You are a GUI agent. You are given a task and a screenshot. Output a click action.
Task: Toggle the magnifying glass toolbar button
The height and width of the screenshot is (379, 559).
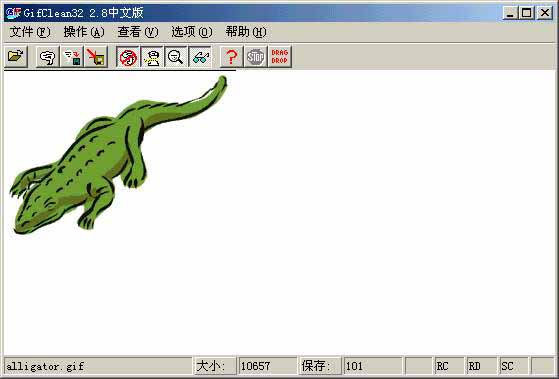click(176, 57)
